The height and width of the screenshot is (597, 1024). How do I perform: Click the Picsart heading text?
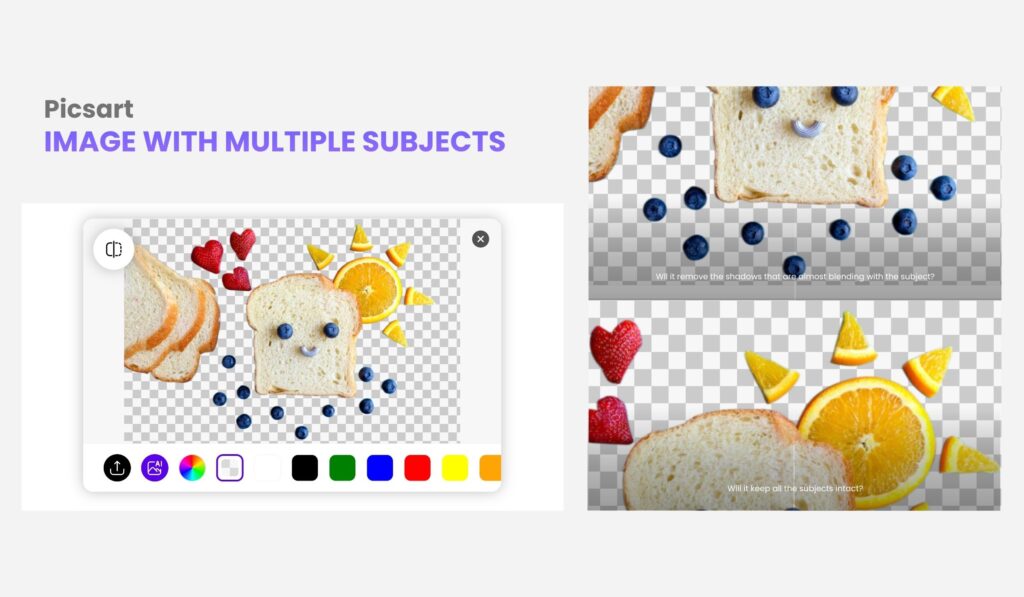pos(89,109)
